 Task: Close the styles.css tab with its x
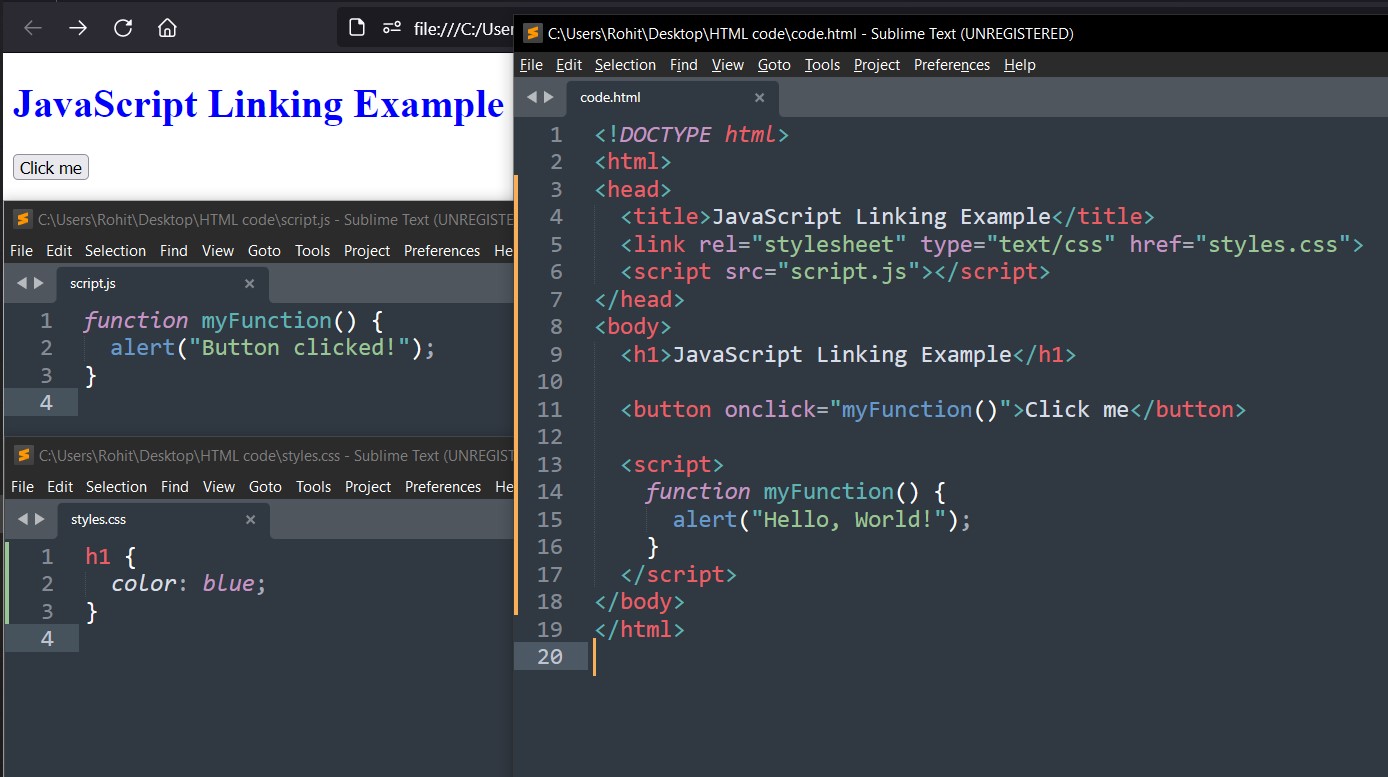click(x=250, y=519)
